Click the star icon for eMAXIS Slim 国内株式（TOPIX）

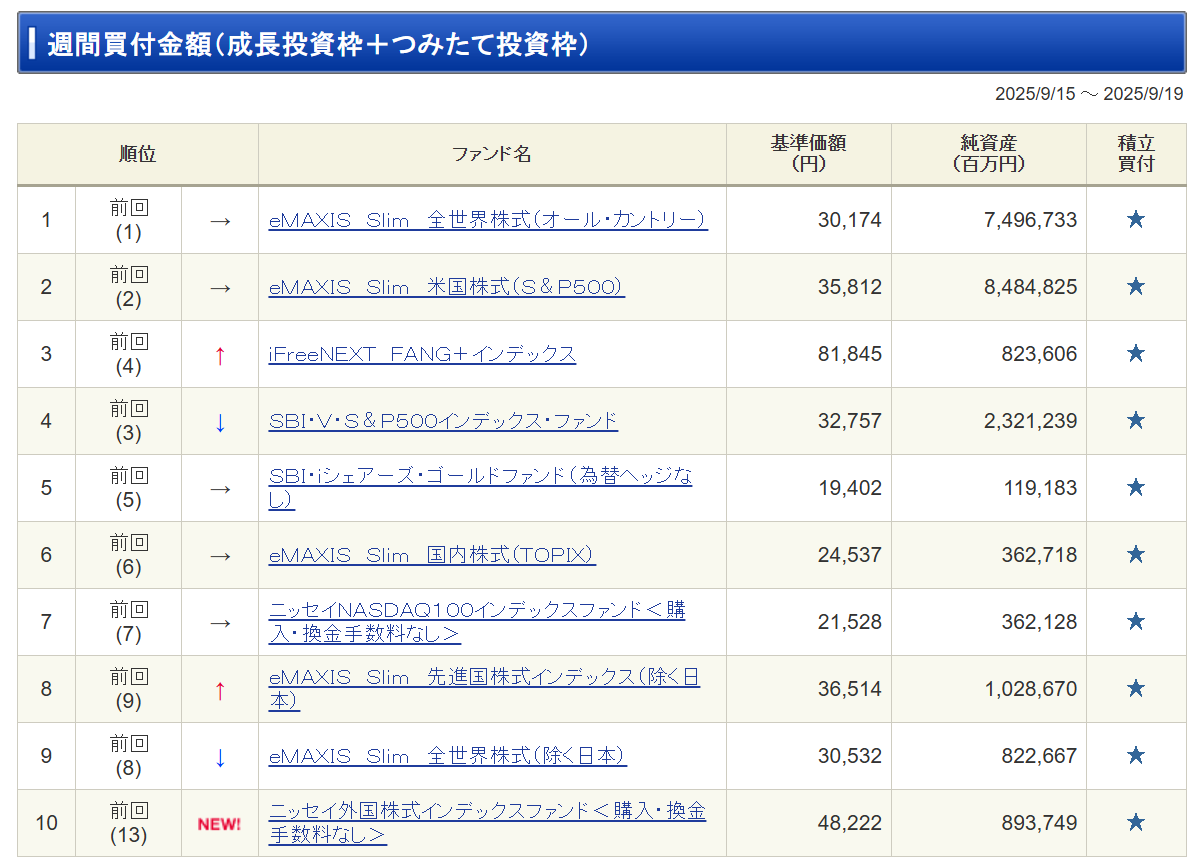coord(1136,555)
